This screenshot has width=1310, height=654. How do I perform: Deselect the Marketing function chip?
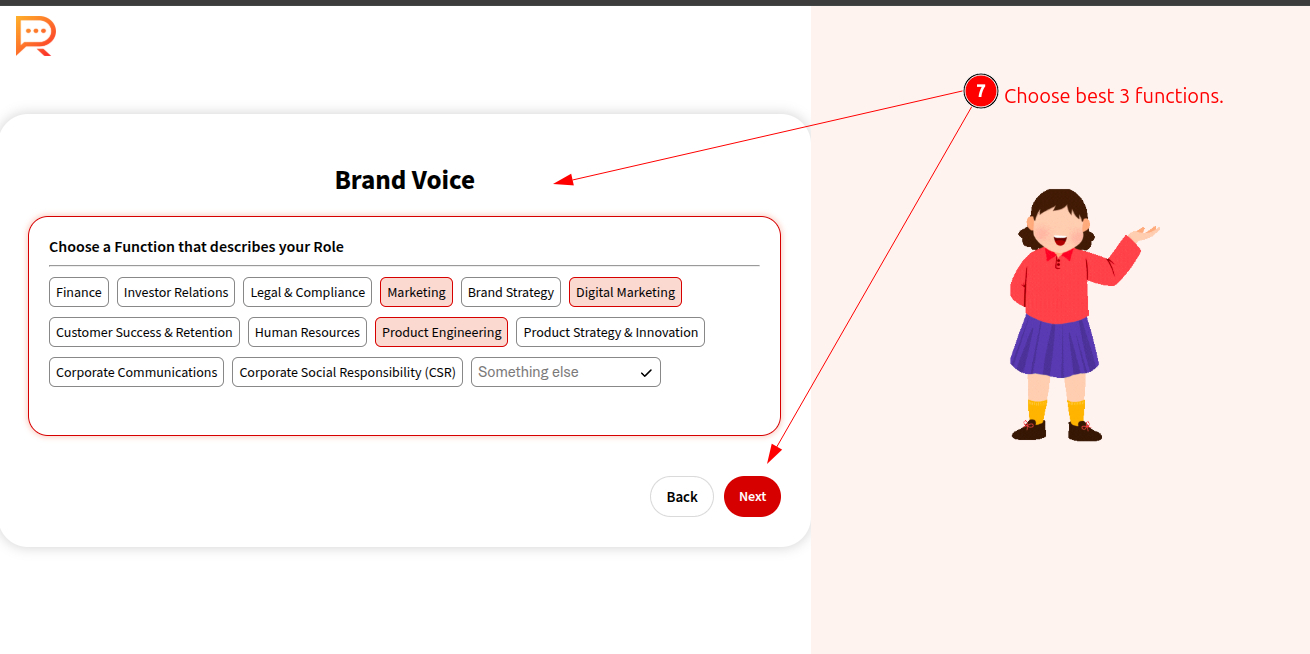point(416,292)
